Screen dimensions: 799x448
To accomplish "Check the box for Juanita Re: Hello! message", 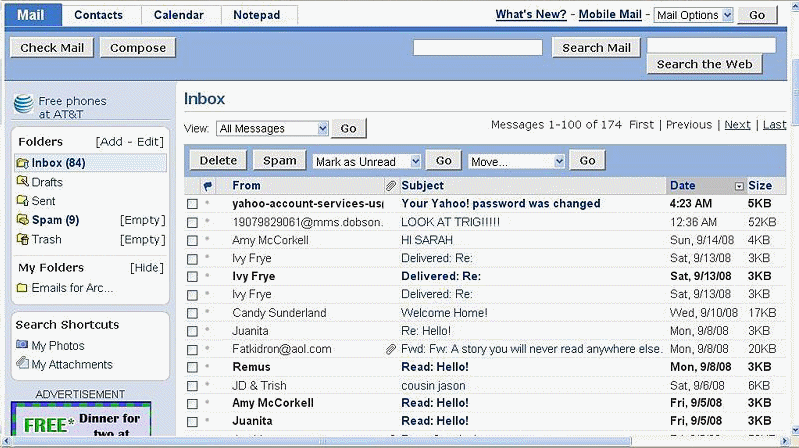I will 192,331.
